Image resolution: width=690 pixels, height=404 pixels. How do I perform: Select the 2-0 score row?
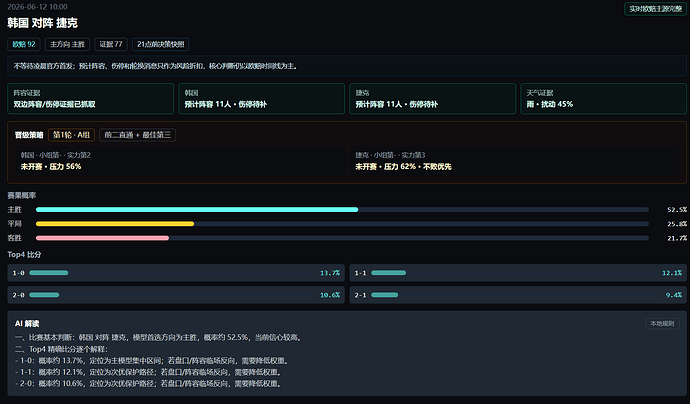click(176, 295)
